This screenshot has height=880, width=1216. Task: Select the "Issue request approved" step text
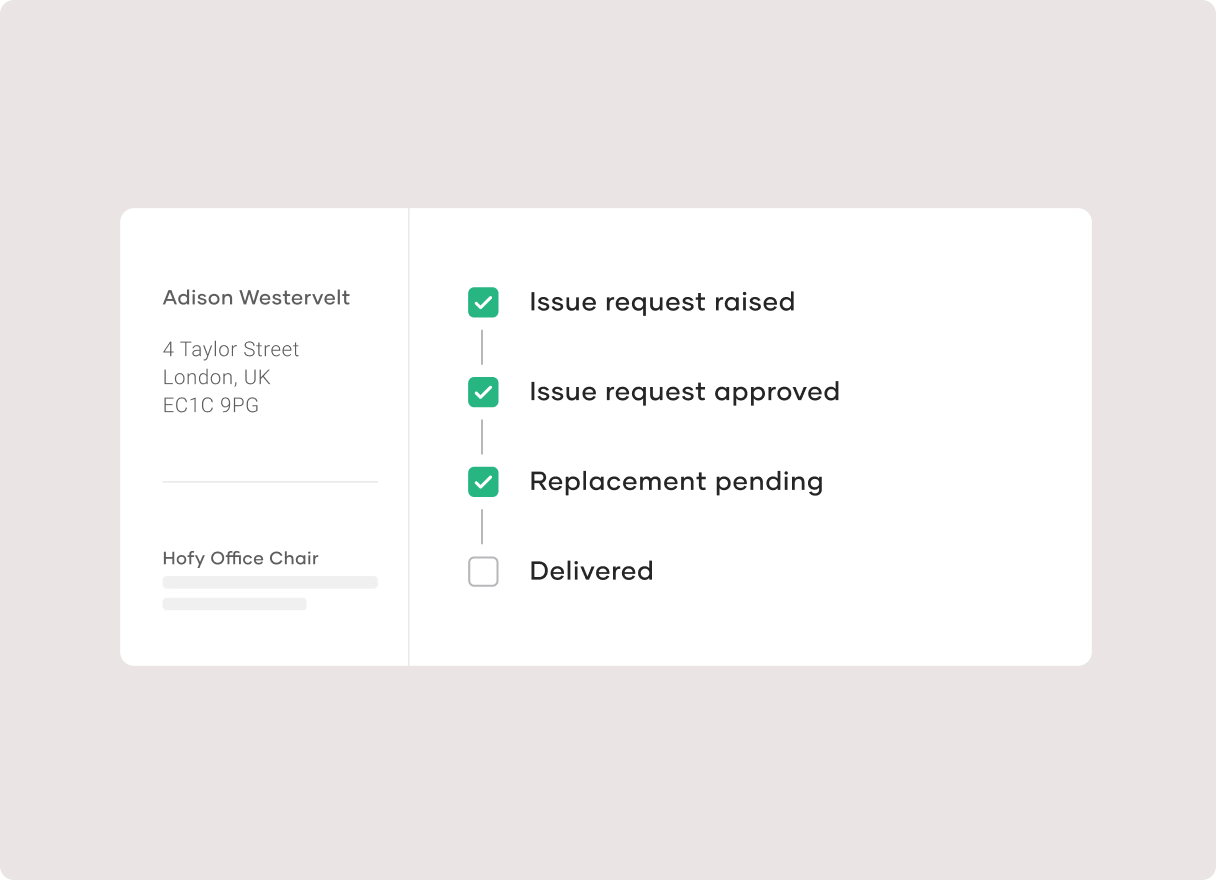[x=684, y=392]
